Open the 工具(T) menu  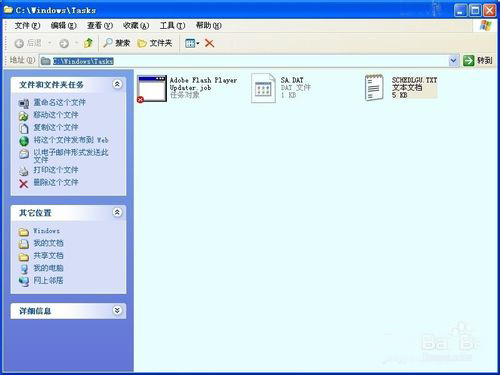(172, 25)
